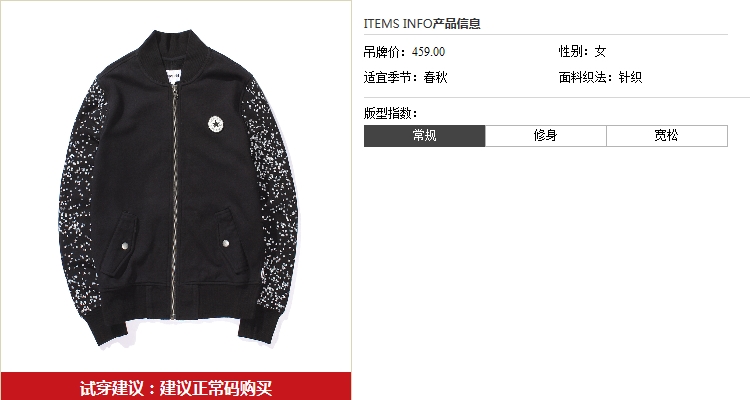Click the white collar brand label
The image size is (750, 400).
coord(172,76)
